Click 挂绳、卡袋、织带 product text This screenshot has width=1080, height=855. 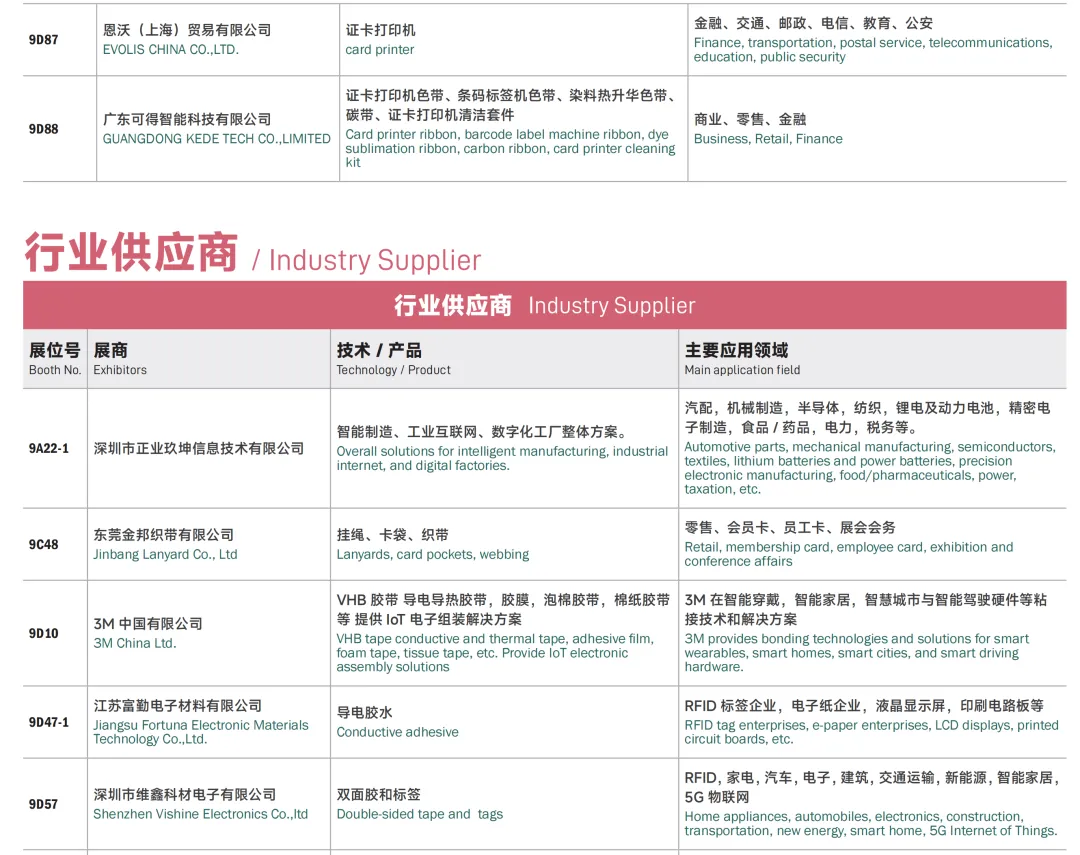393,535
